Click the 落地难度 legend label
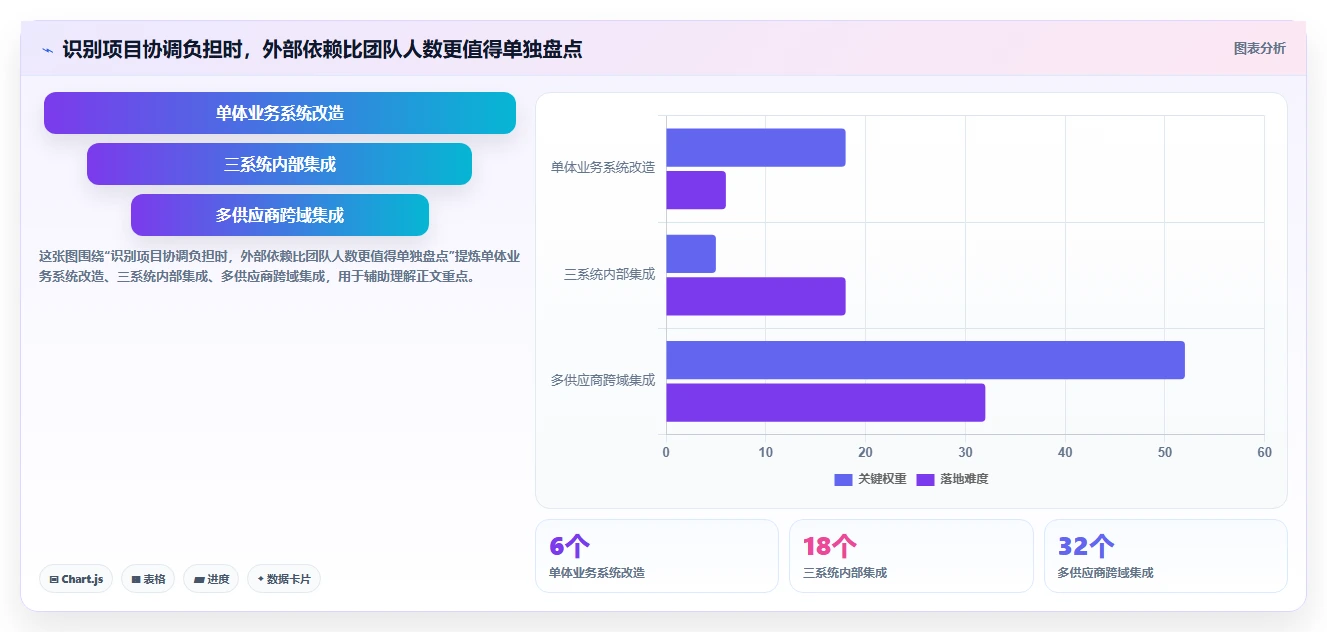1327x632 pixels. pyautogui.click(x=964, y=480)
